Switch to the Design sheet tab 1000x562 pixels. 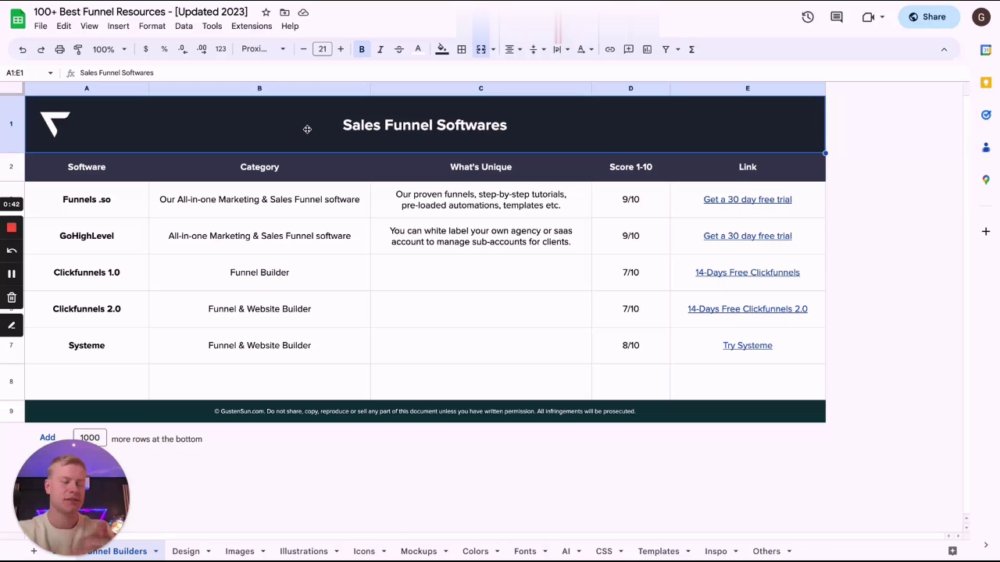186,551
